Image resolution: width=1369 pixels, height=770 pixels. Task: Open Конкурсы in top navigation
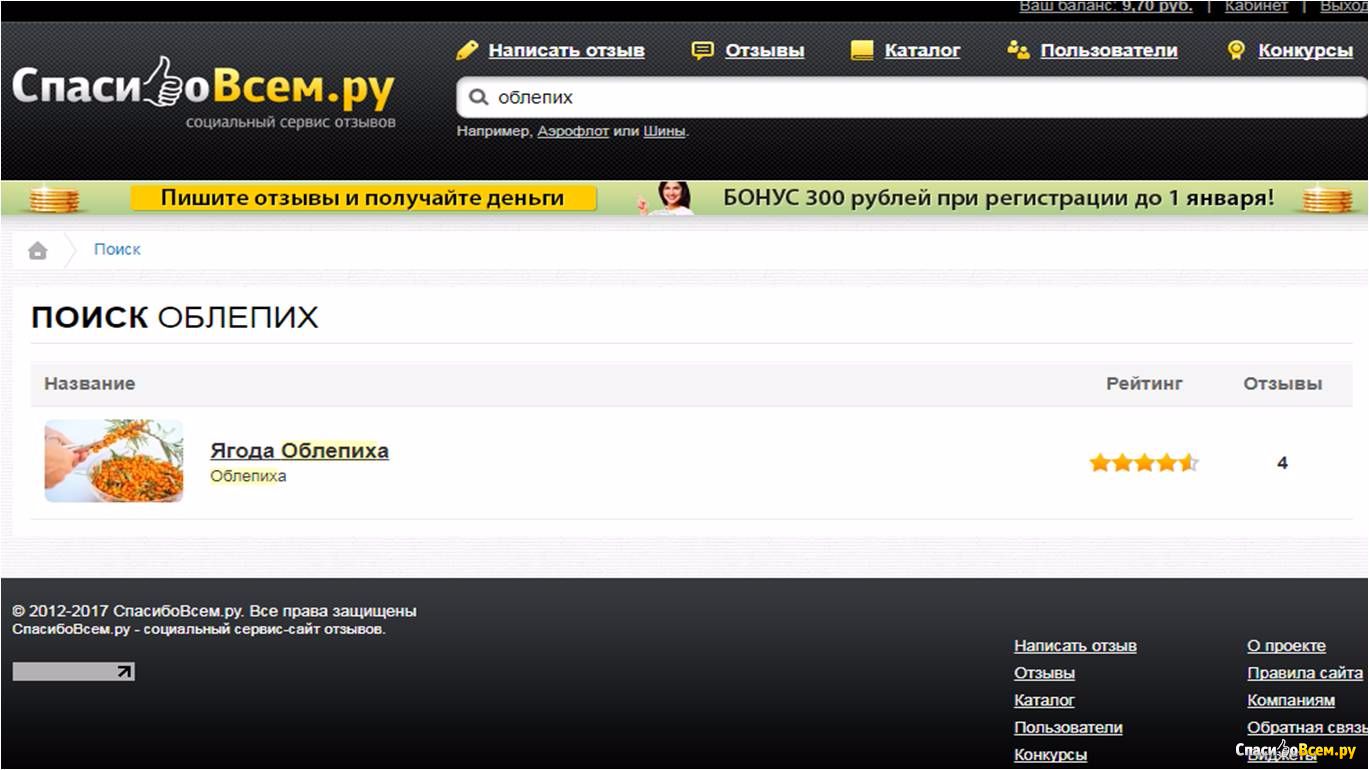tap(1305, 51)
